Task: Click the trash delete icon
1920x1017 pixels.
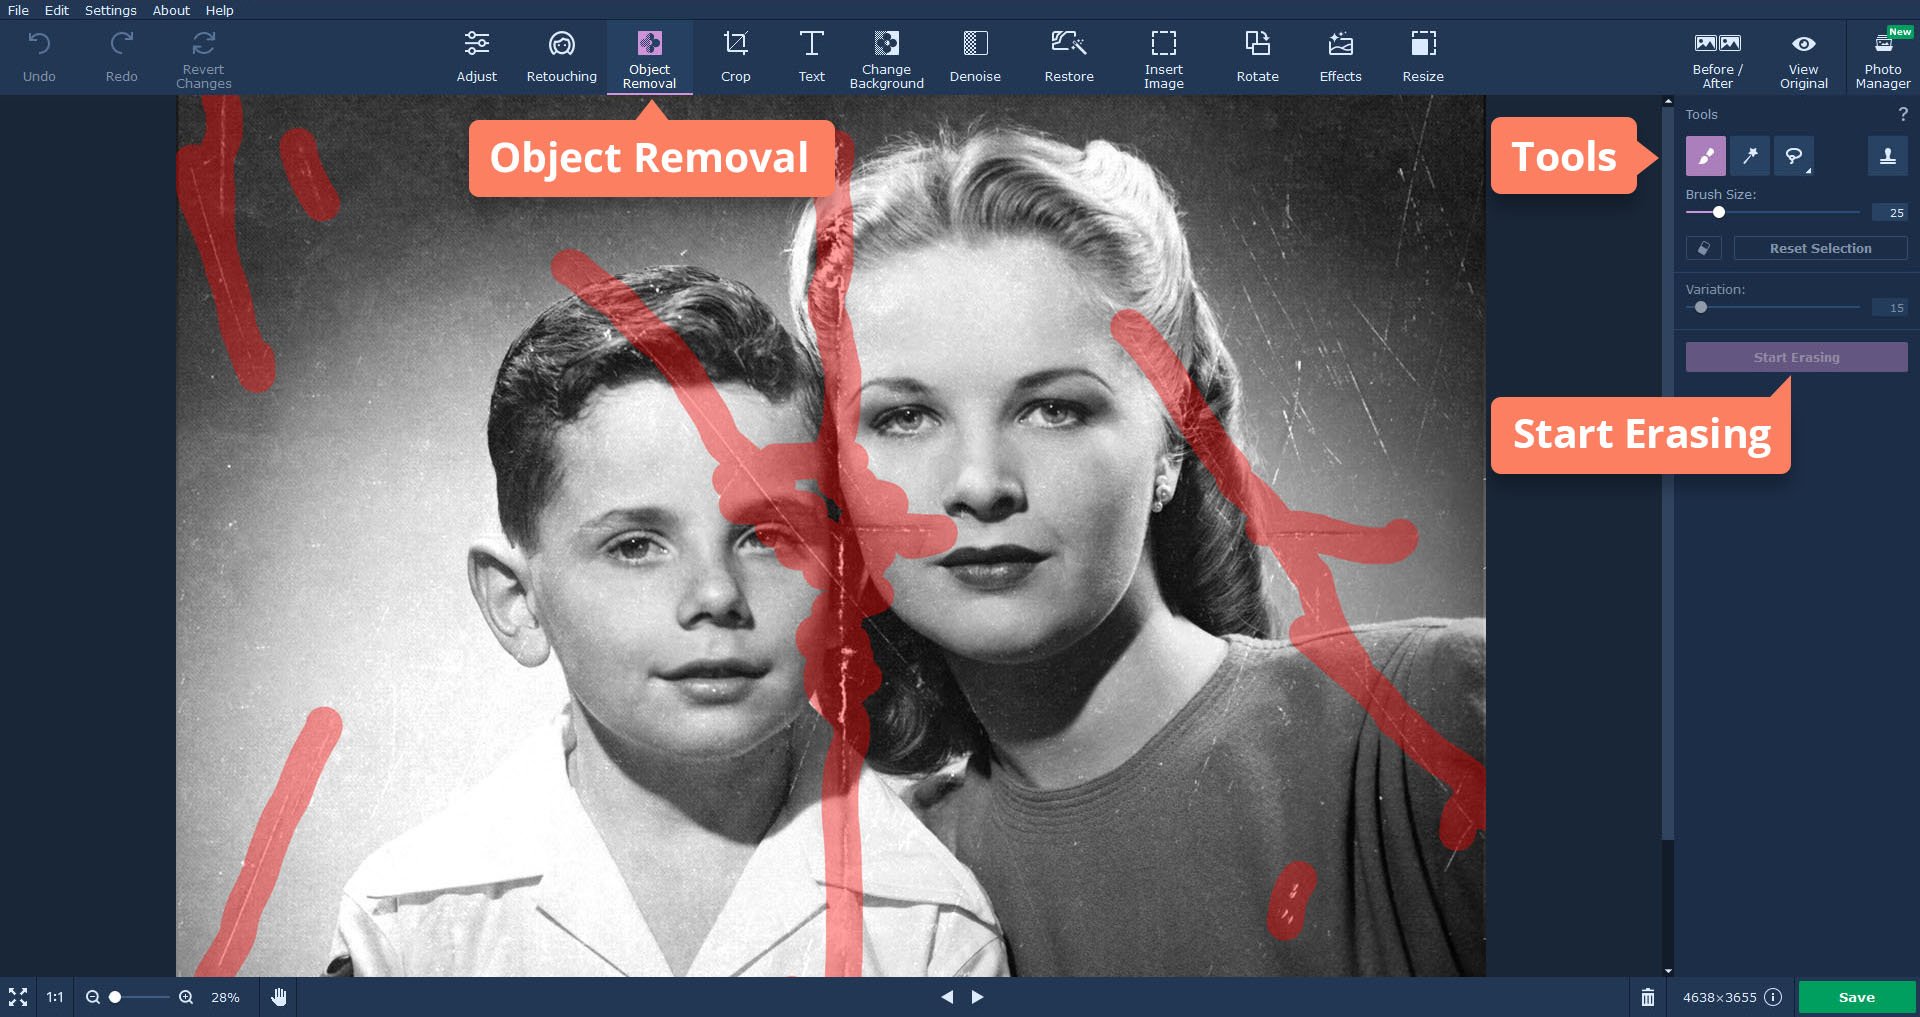Action: pos(1648,997)
